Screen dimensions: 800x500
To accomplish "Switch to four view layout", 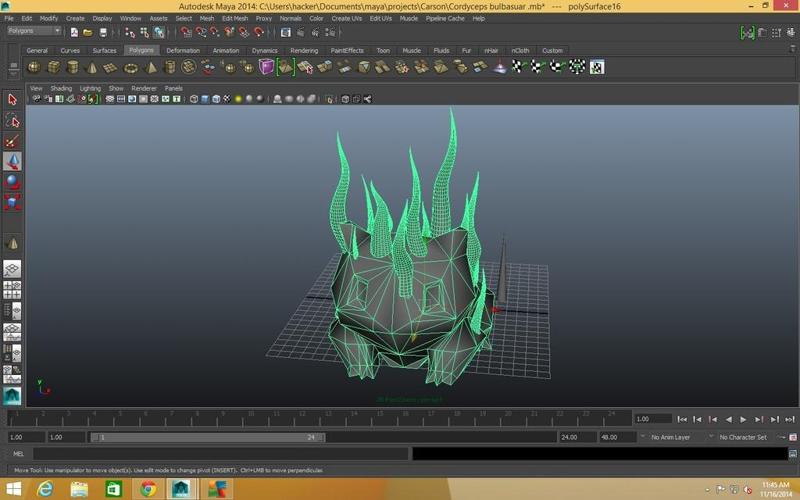I will pos(12,290).
